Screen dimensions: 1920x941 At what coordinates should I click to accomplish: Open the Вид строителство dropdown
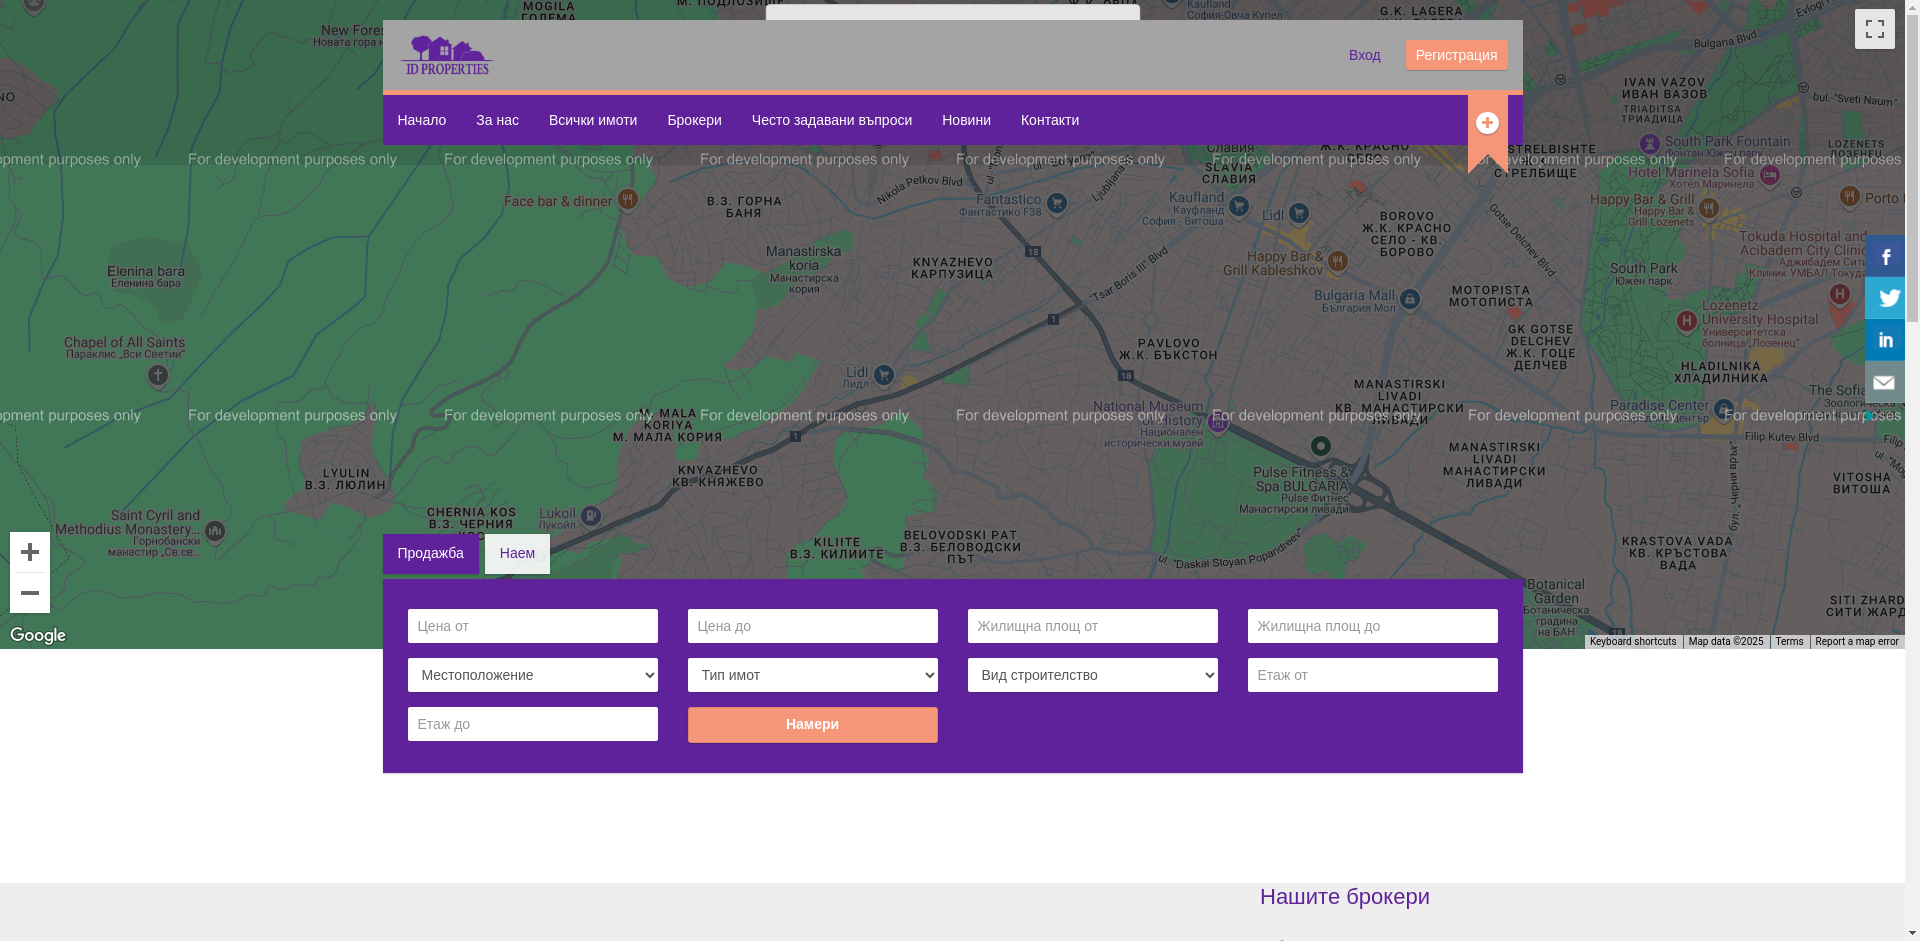1092,675
